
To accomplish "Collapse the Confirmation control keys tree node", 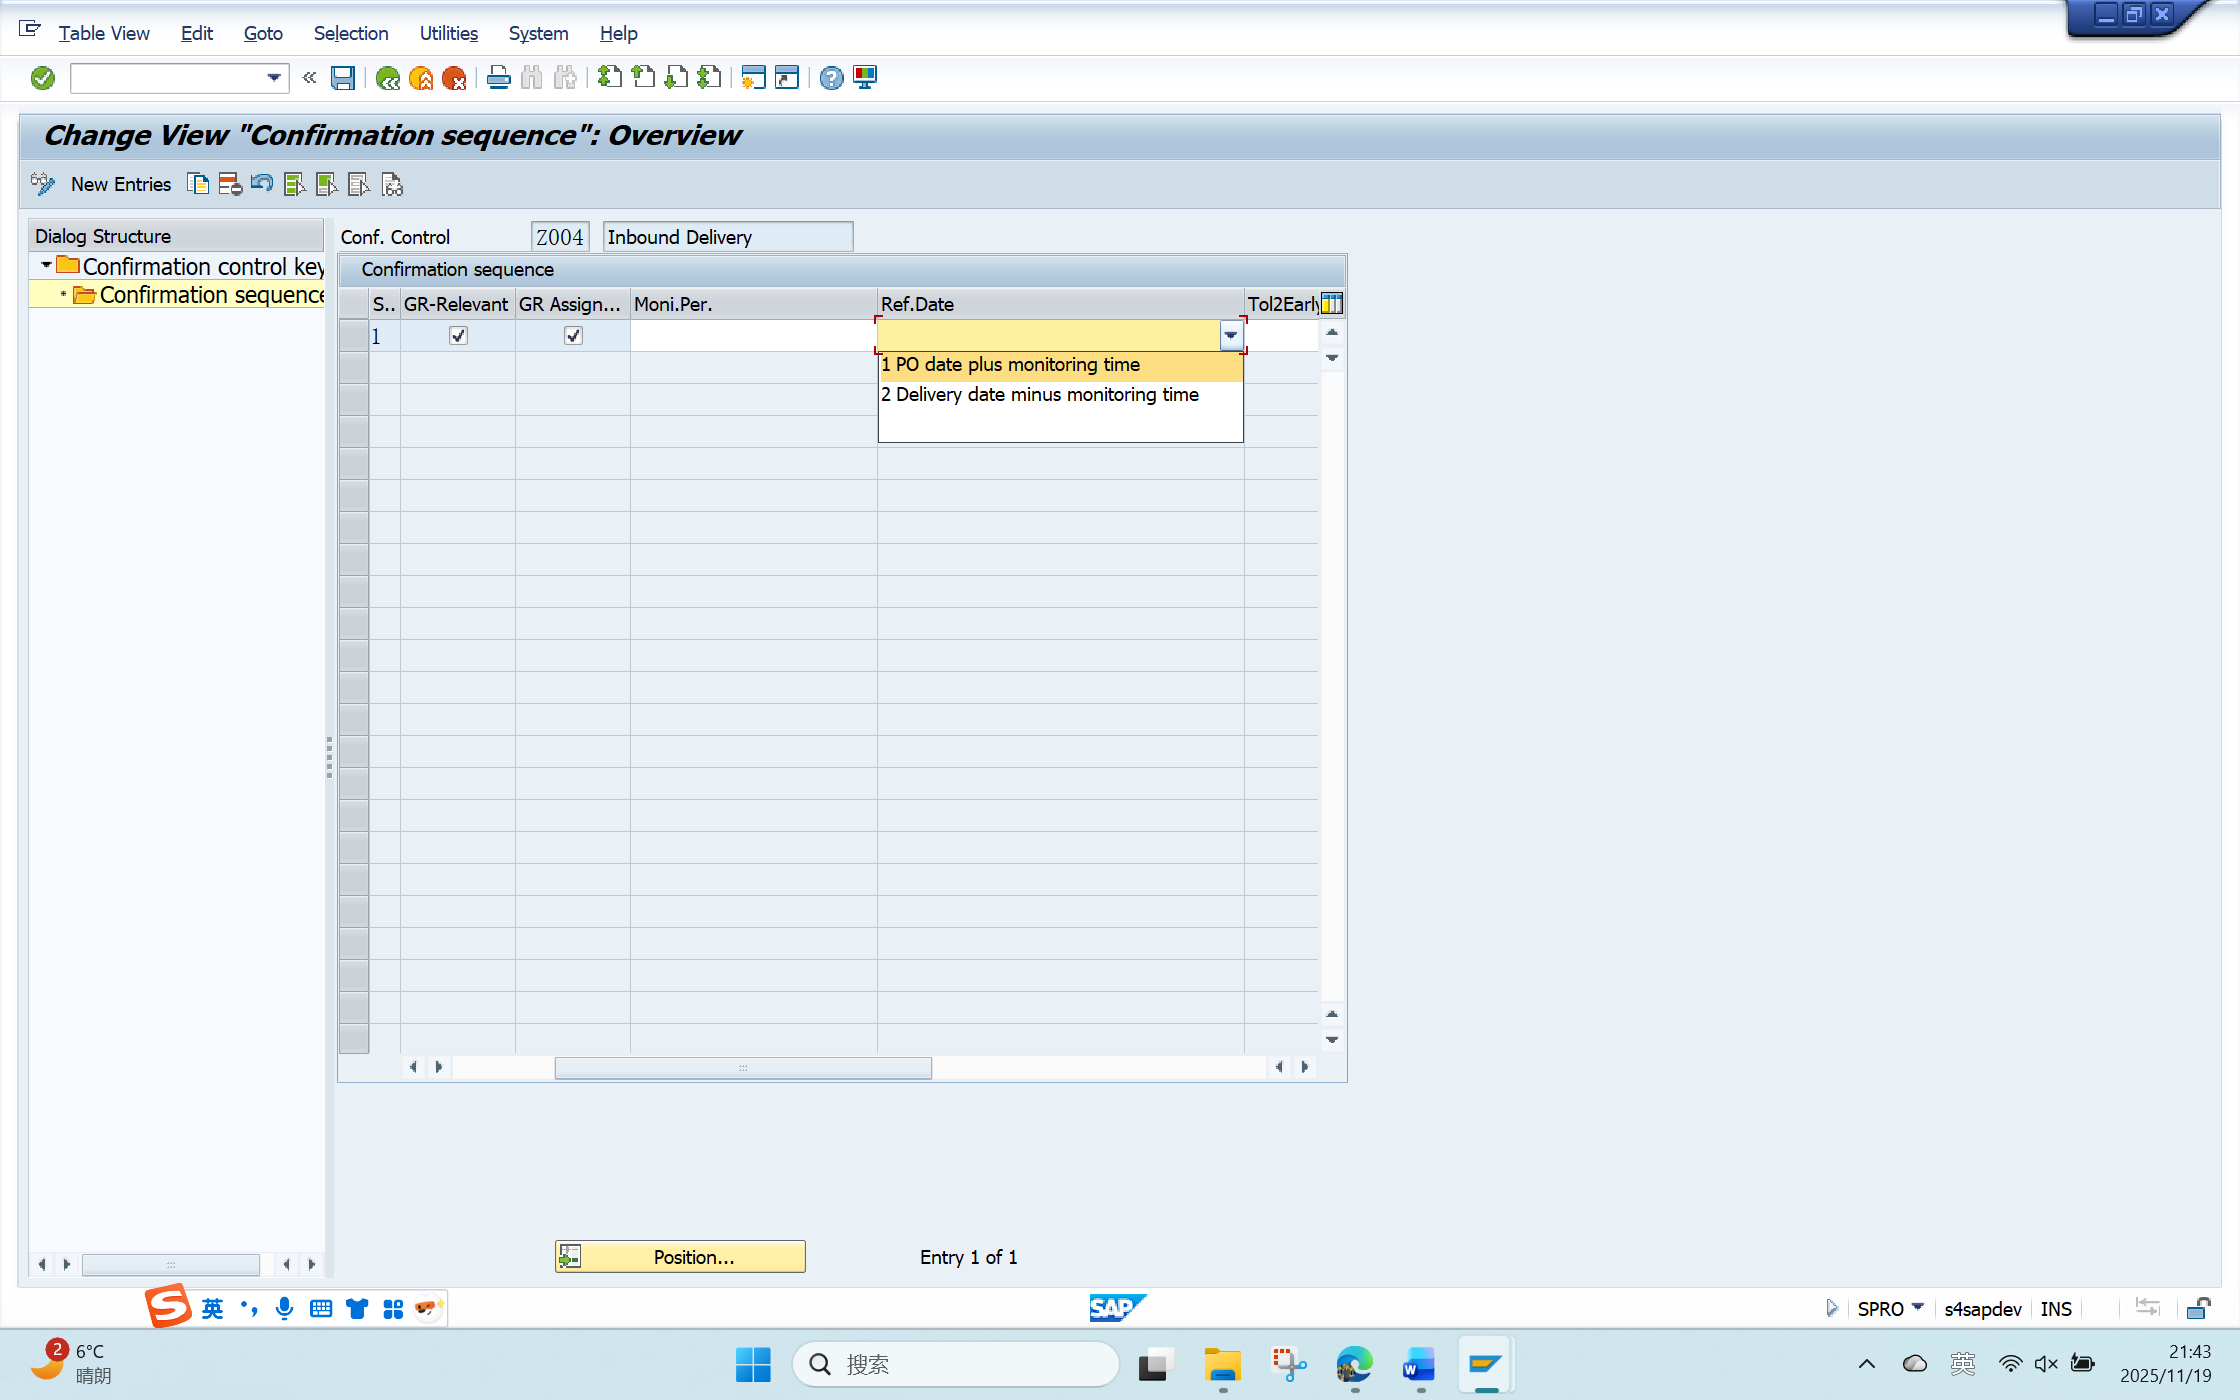I will coord(46,266).
